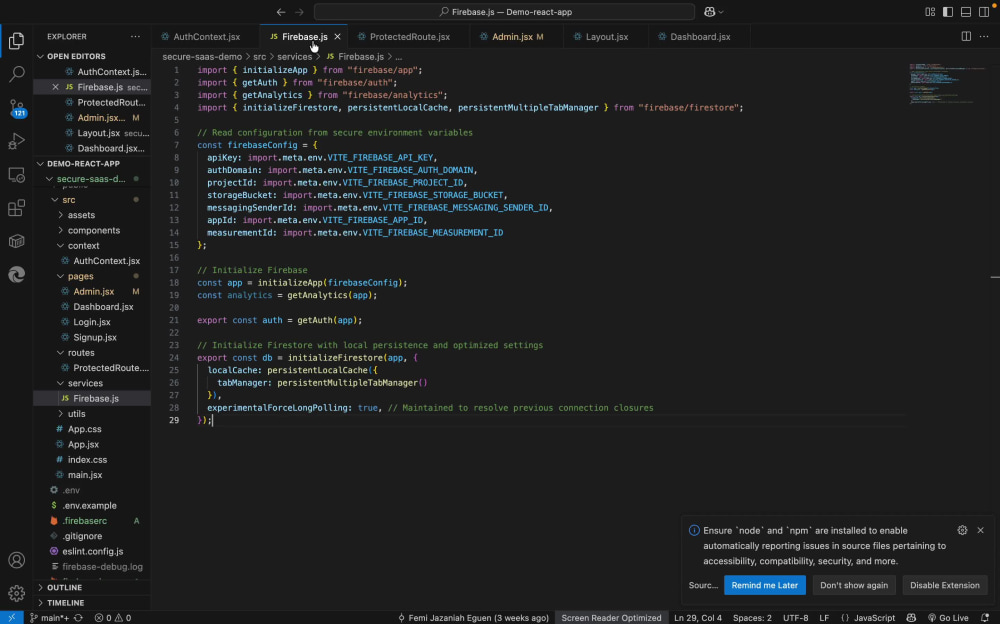Open the Run and Debug view

coord(17,141)
